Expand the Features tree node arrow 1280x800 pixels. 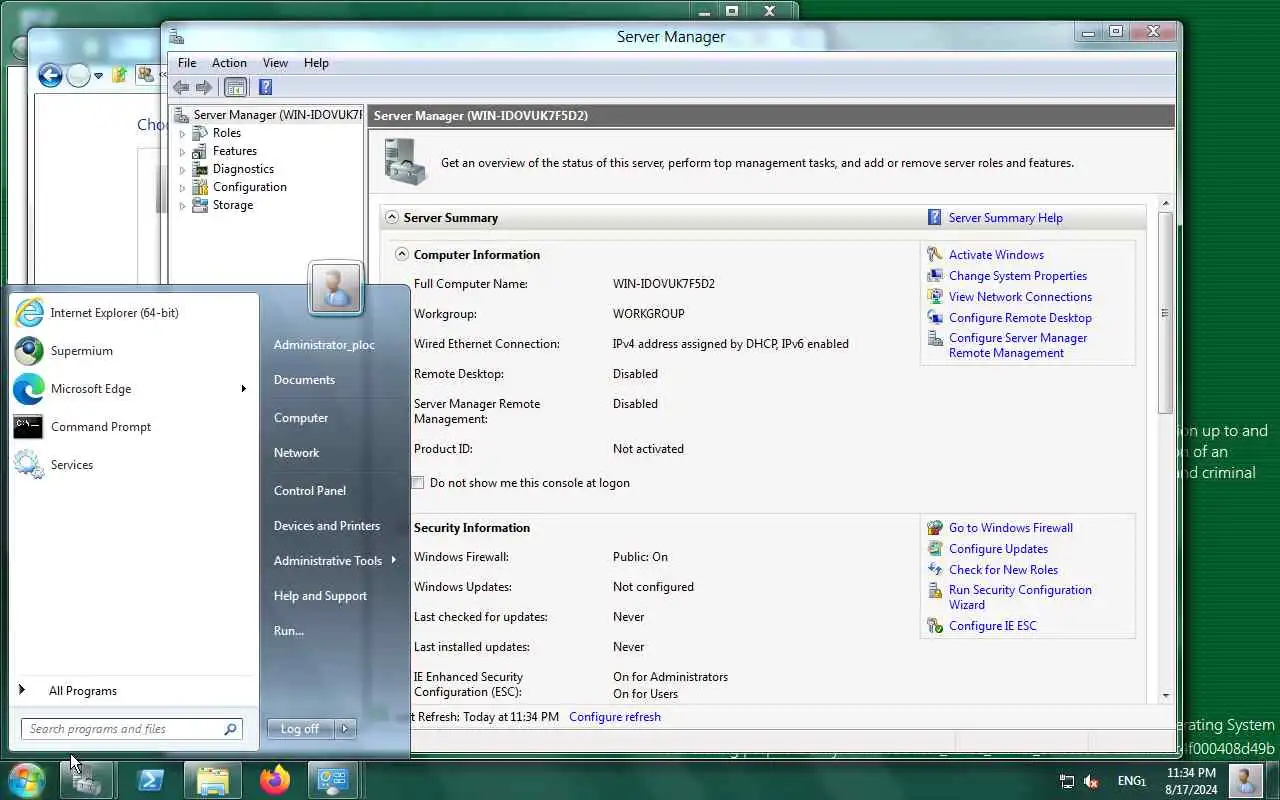pyautogui.click(x=182, y=151)
